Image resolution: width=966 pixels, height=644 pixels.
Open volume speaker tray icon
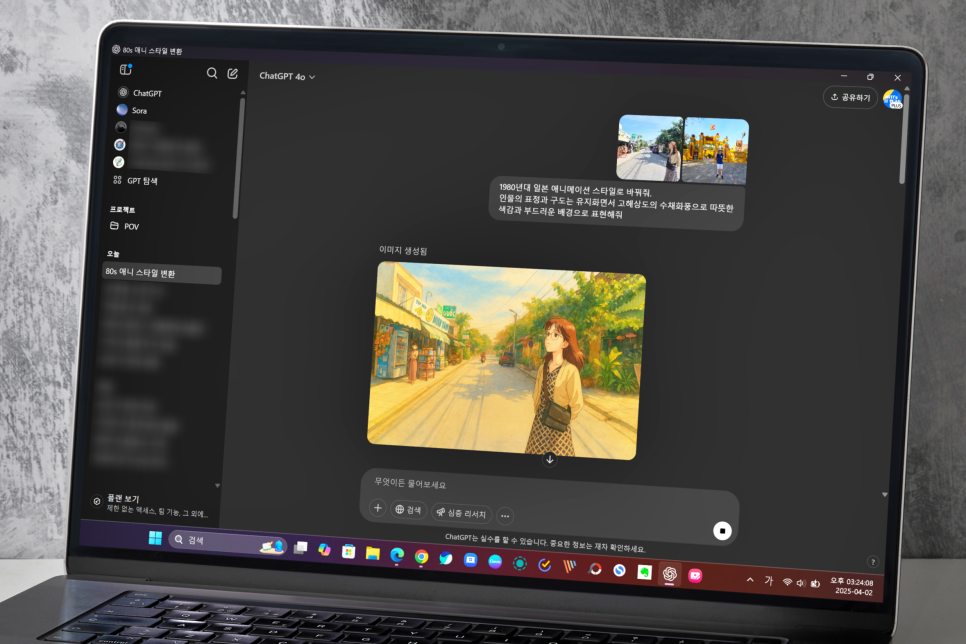(800, 583)
